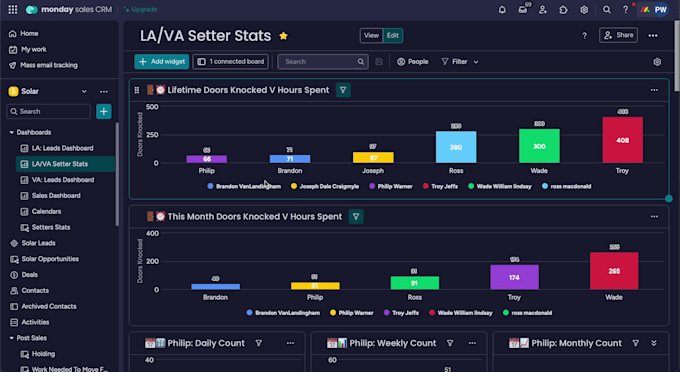The height and width of the screenshot is (372, 680).
Task: Open the Deals board
Action: tap(29, 275)
